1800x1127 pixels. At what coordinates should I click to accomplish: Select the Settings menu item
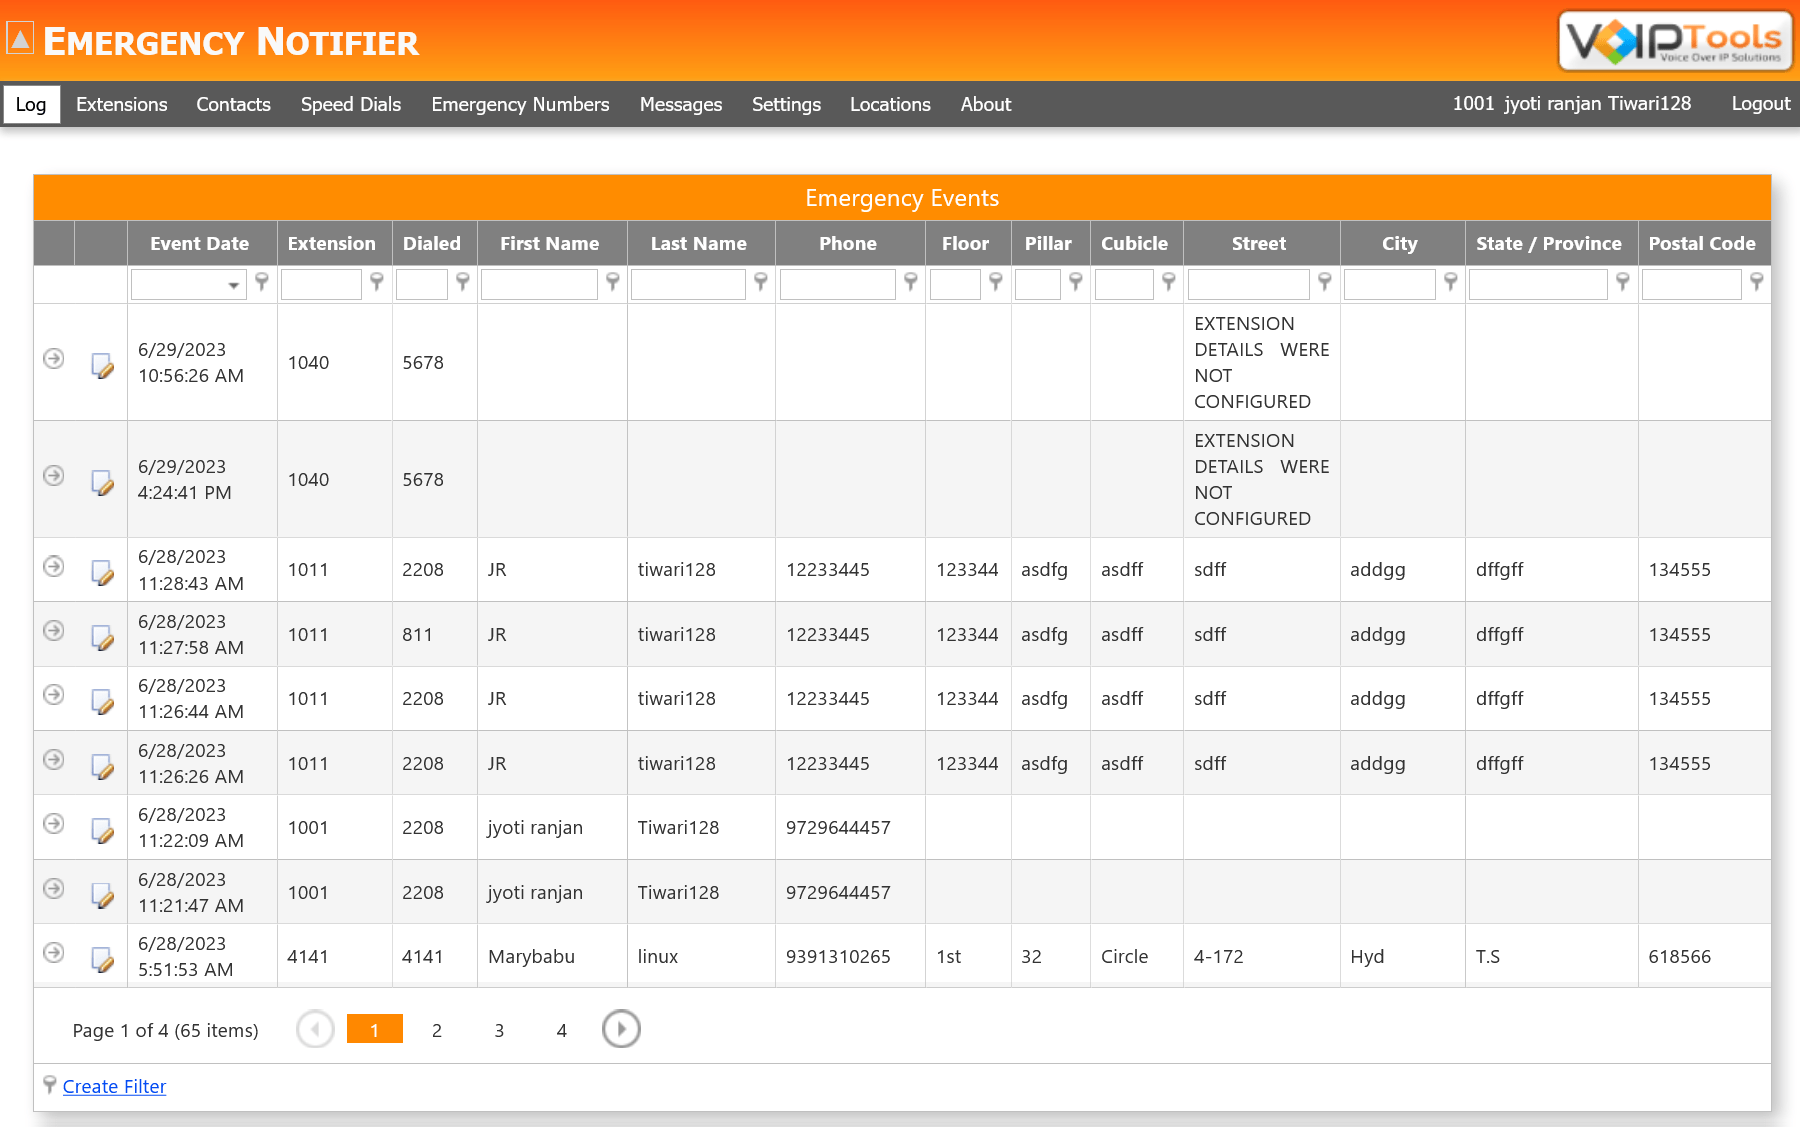[x=786, y=104]
